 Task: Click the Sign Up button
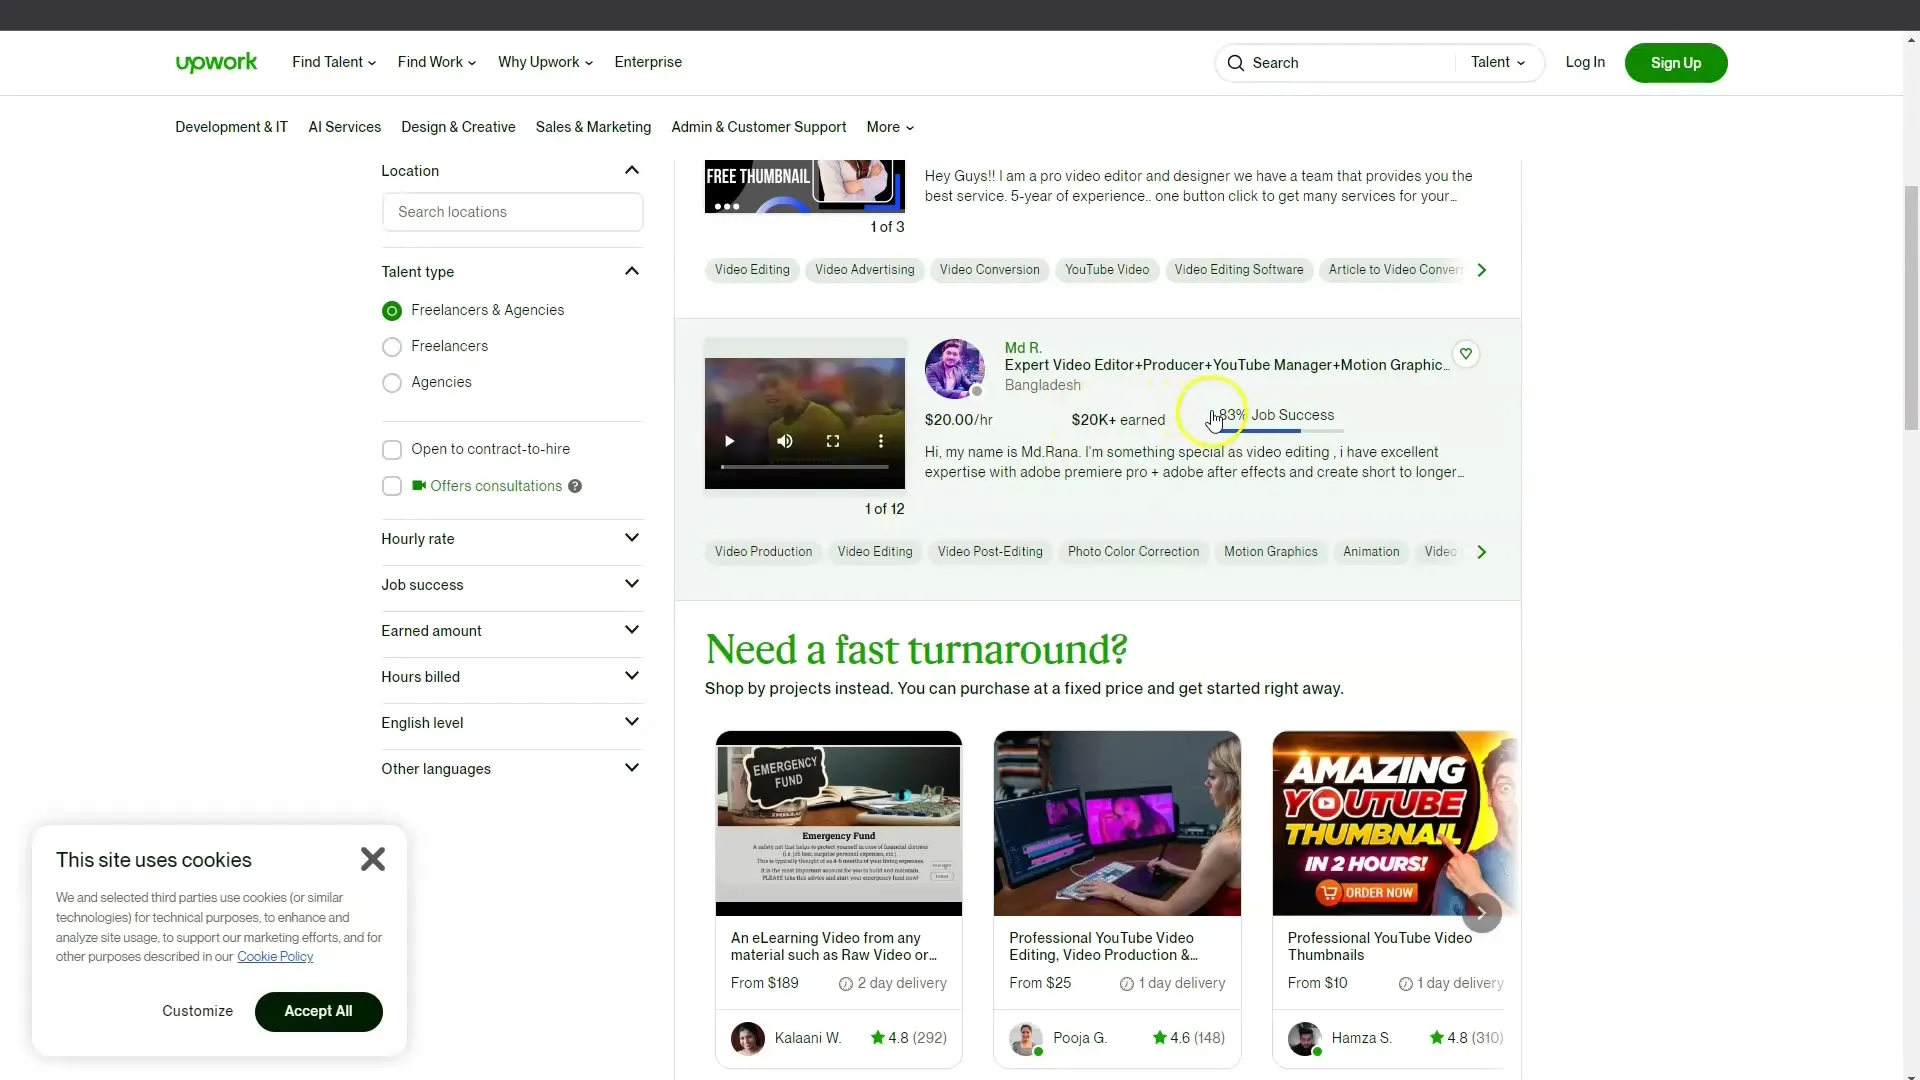[x=1675, y=62]
